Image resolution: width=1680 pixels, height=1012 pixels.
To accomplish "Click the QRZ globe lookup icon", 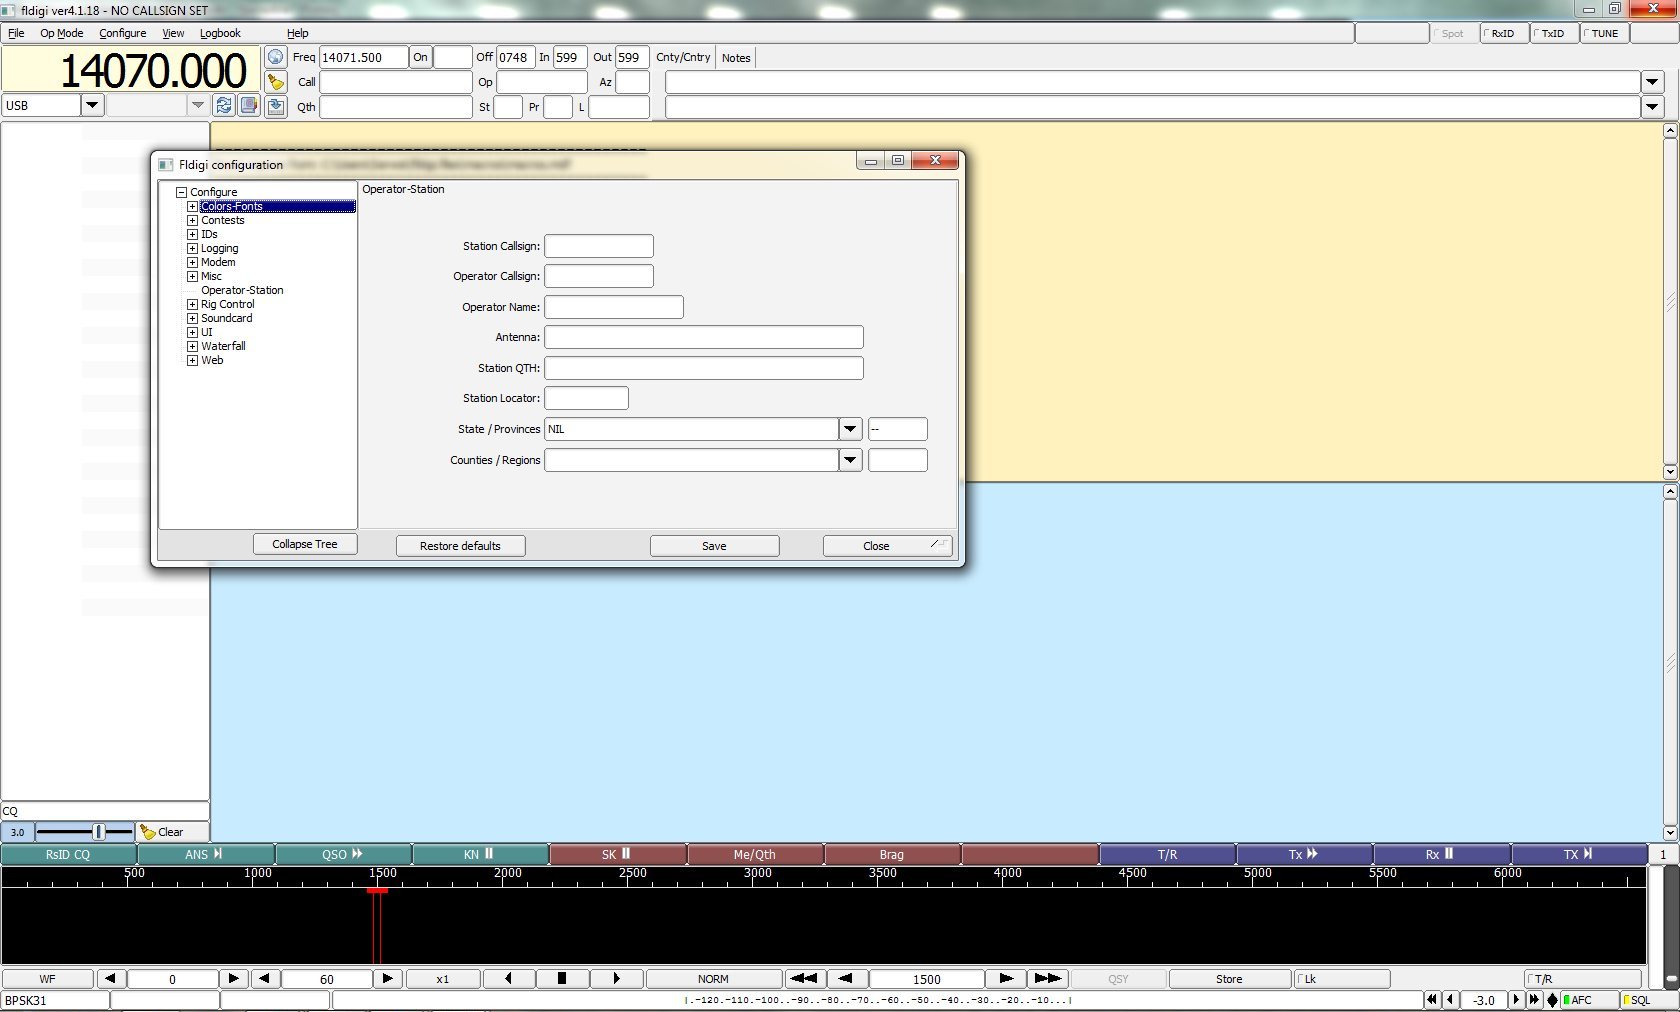I will point(276,57).
